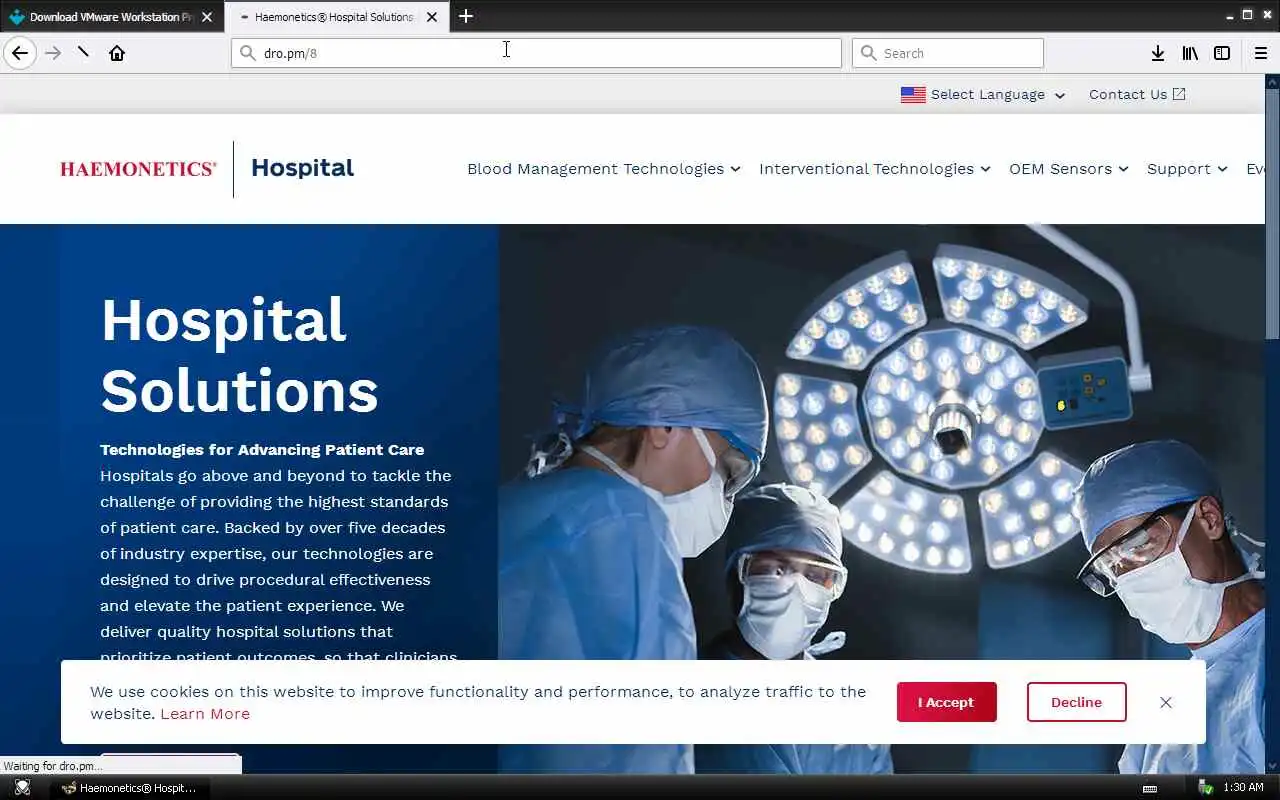The image size is (1280, 800).
Task: Click the green shield tray icon
Action: tap(1205, 788)
